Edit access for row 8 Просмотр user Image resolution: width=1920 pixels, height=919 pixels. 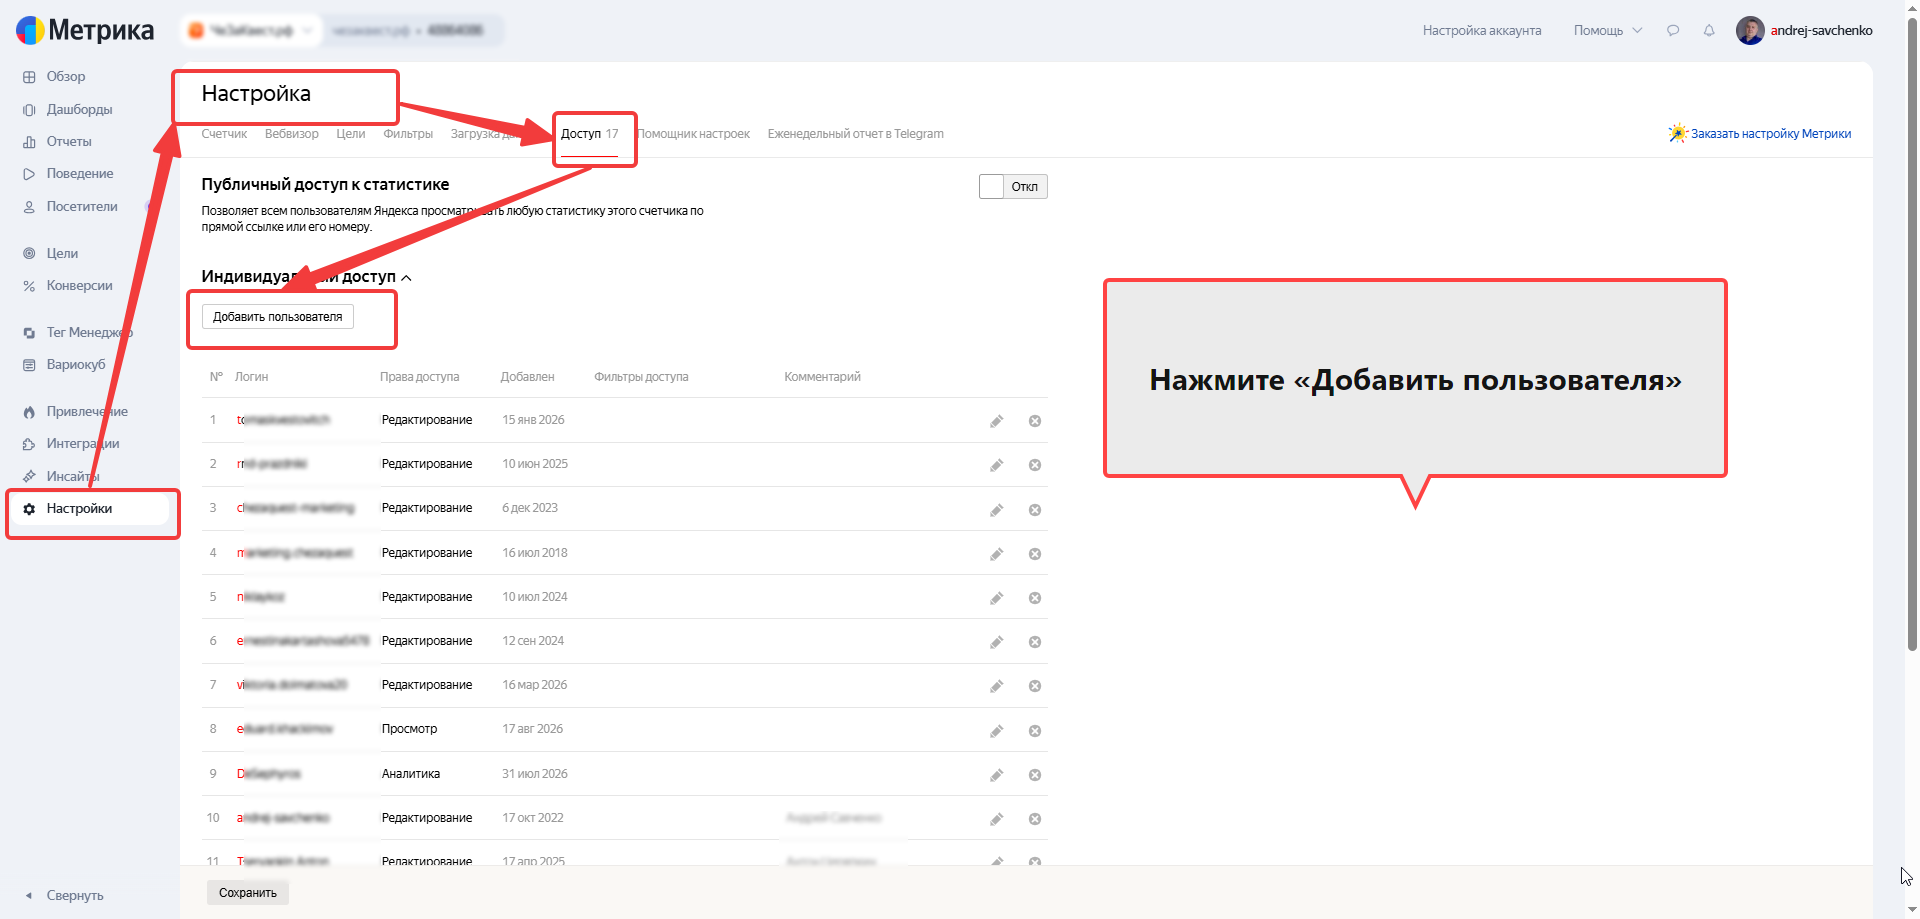[x=997, y=731]
